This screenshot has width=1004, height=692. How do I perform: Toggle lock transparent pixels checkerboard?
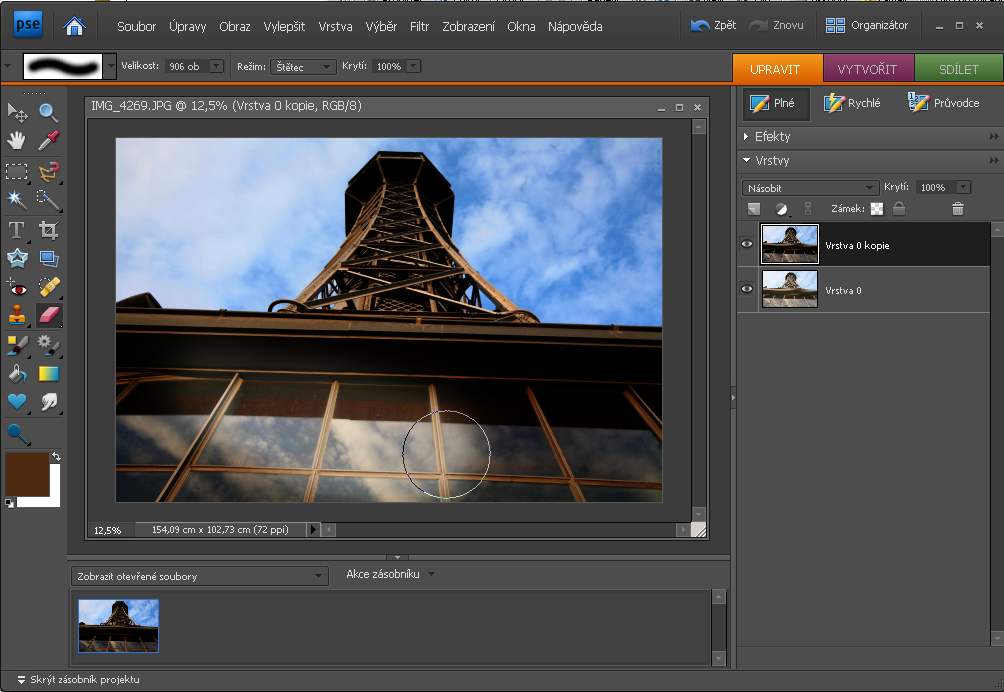877,209
